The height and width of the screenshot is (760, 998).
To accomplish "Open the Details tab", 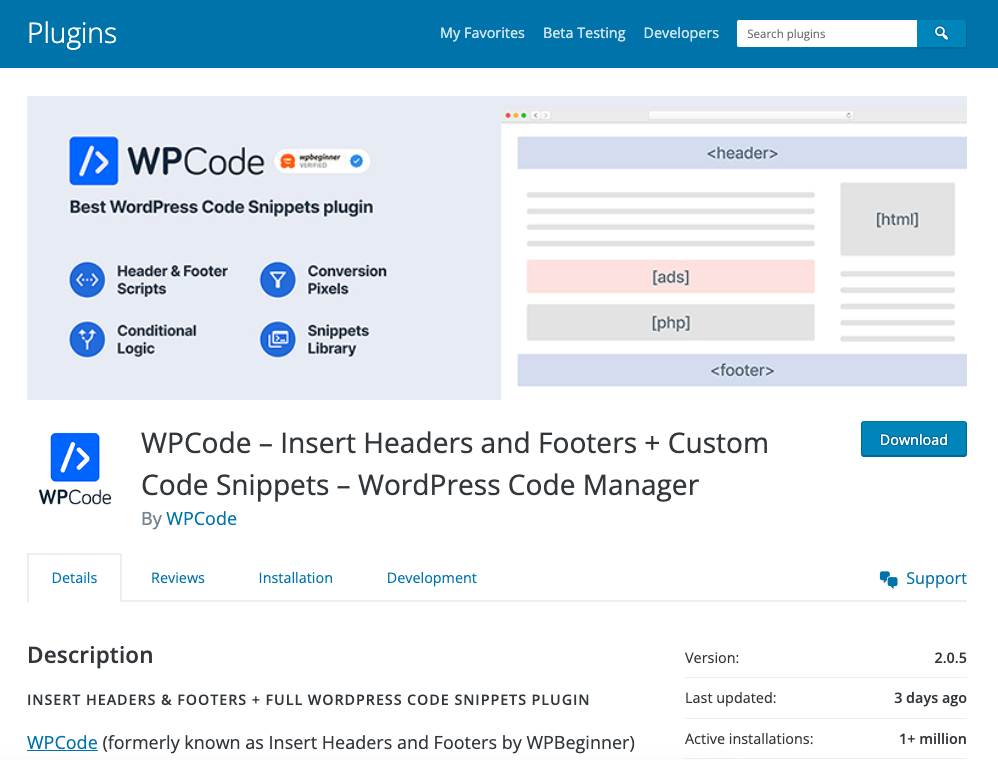I will (x=75, y=578).
